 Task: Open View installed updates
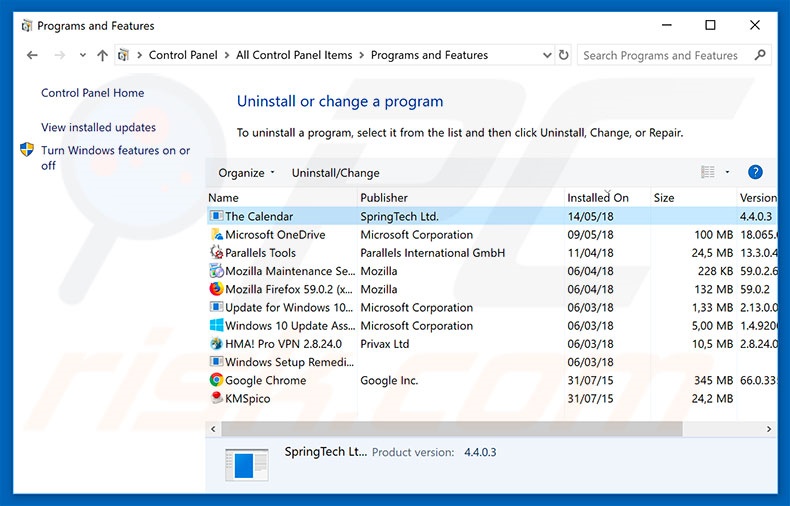[98, 128]
